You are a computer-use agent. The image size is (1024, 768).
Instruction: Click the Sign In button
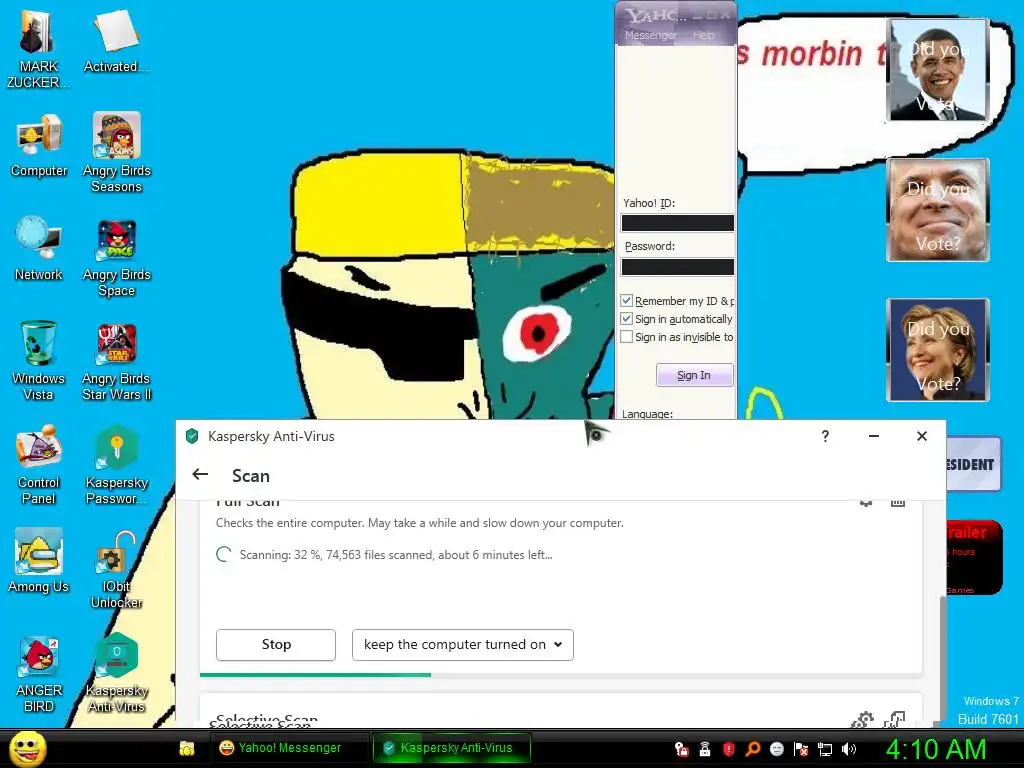(x=694, y=376)
